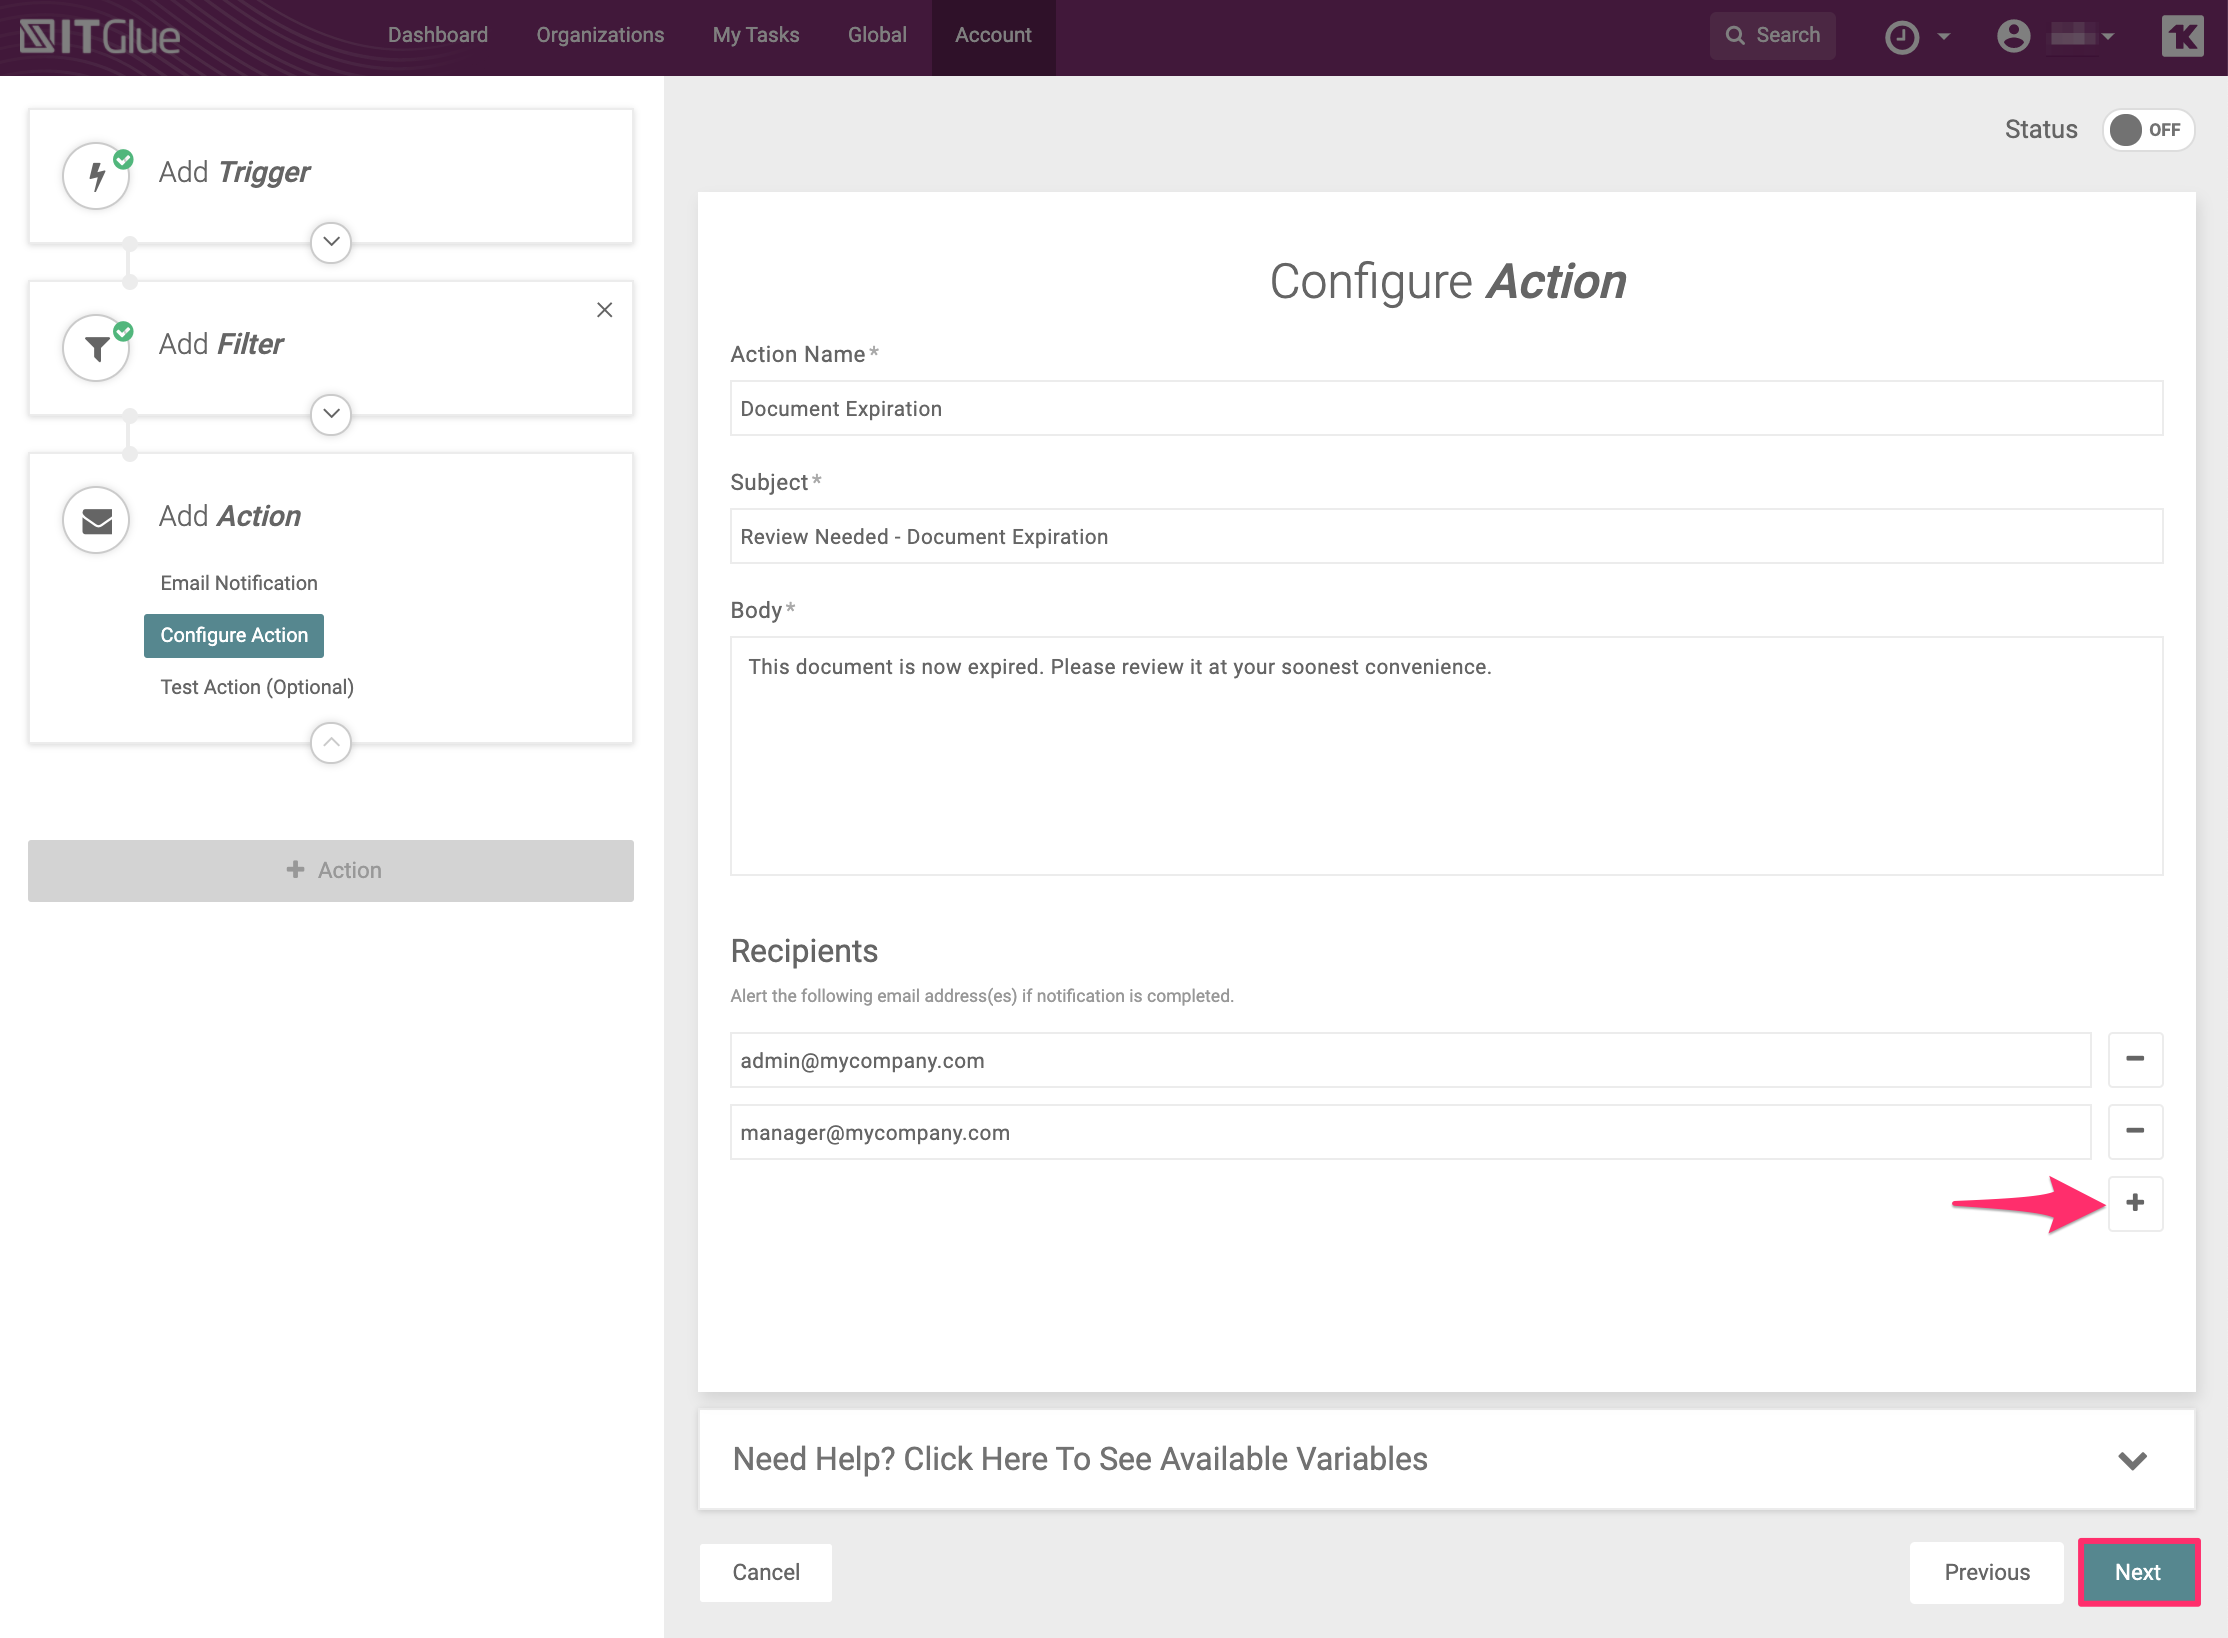The height and width of the screenshot is (1638, 2228).
Task: Remove admin@mycompany.com recipient with minus button
Action: pyautogui.click(x=2135, y=1060)
